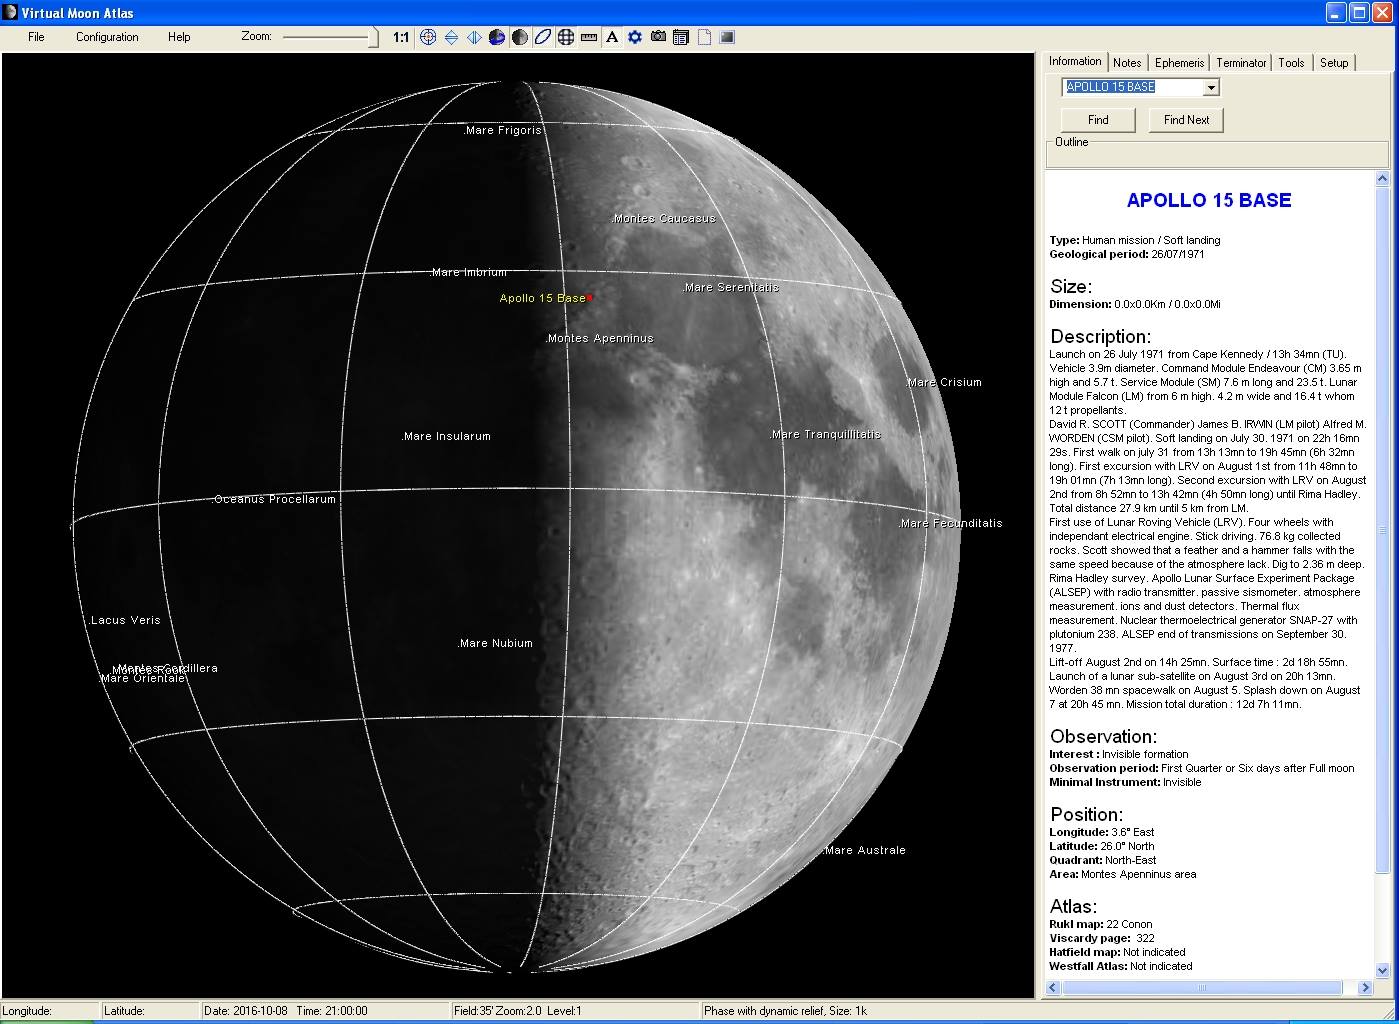Screen dimensions: 1399x1024
Task: Click the Mare Serenitatis label
Action: 731,287
